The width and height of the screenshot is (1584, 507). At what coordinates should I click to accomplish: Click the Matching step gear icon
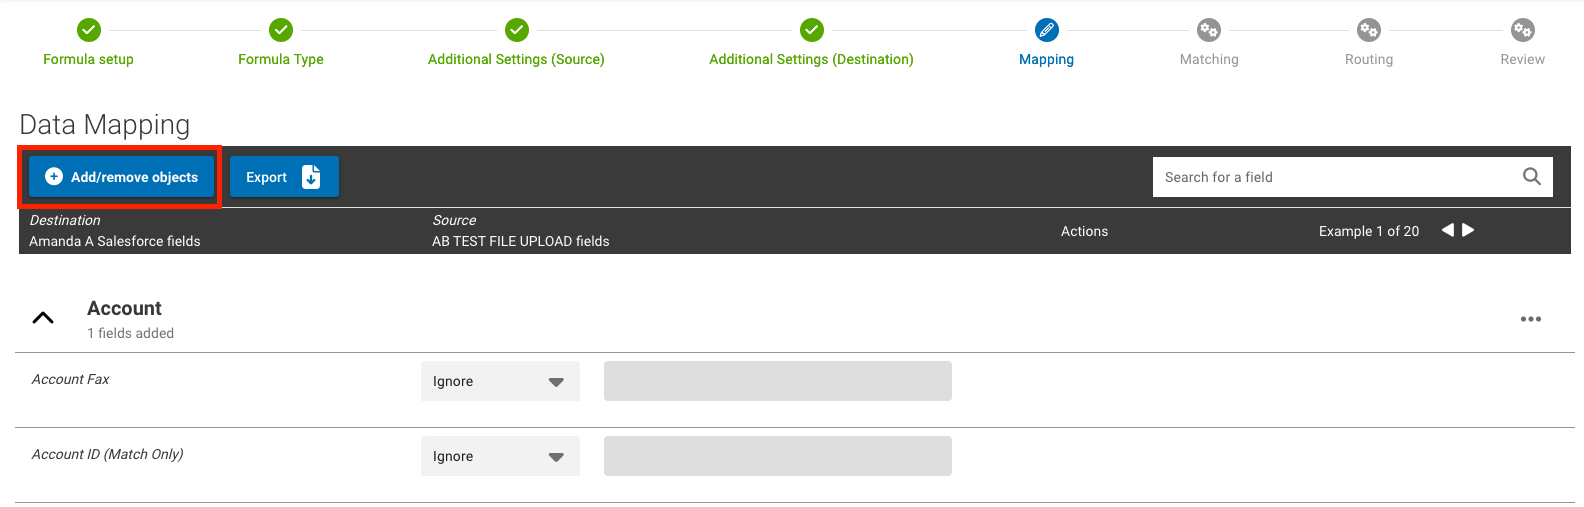pyautogui.click(x=1209, y=30)
